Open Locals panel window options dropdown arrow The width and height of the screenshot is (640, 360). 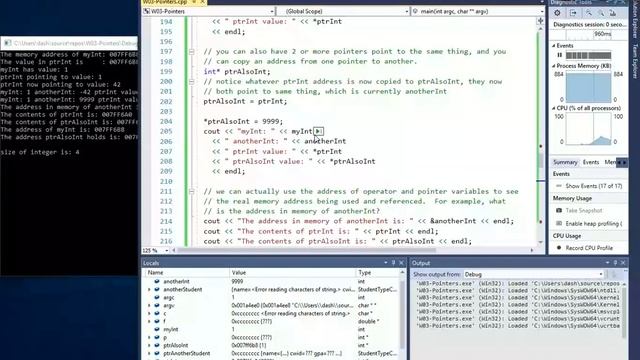pyautogui.click(x=386, y=262)
